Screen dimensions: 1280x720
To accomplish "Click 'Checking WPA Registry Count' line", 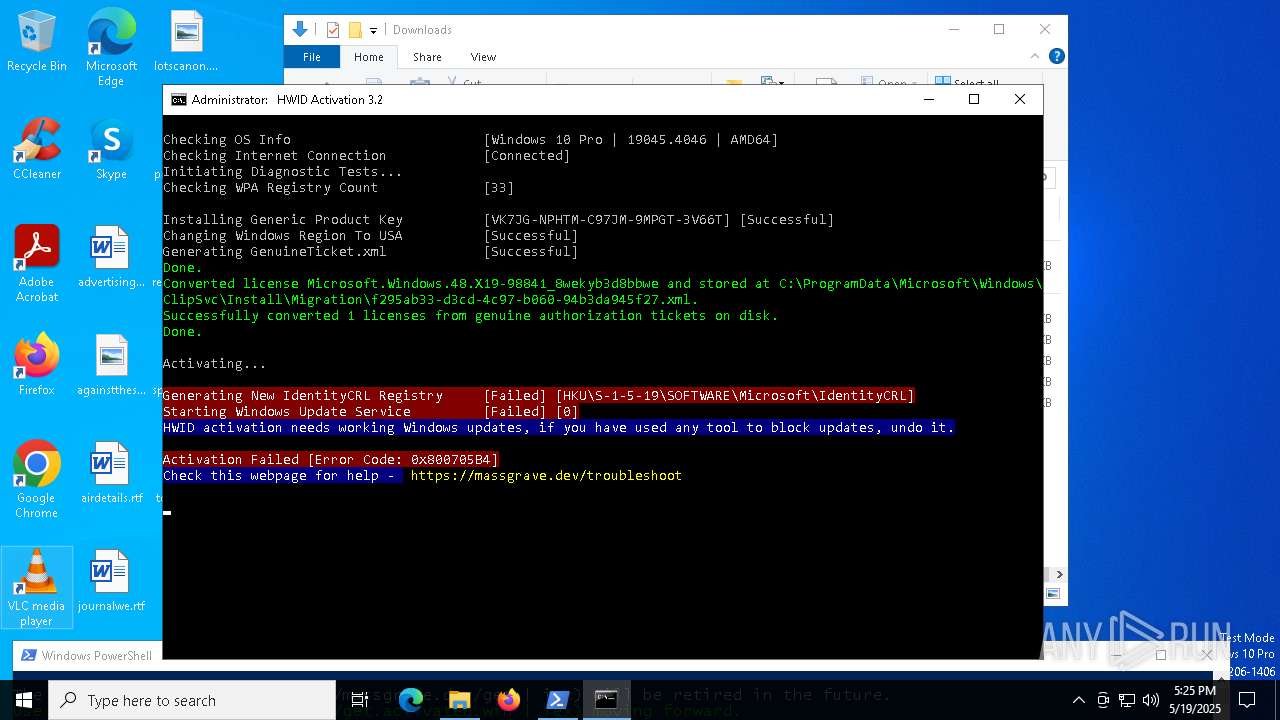I will pyautogui.click(x=339, y=187).
